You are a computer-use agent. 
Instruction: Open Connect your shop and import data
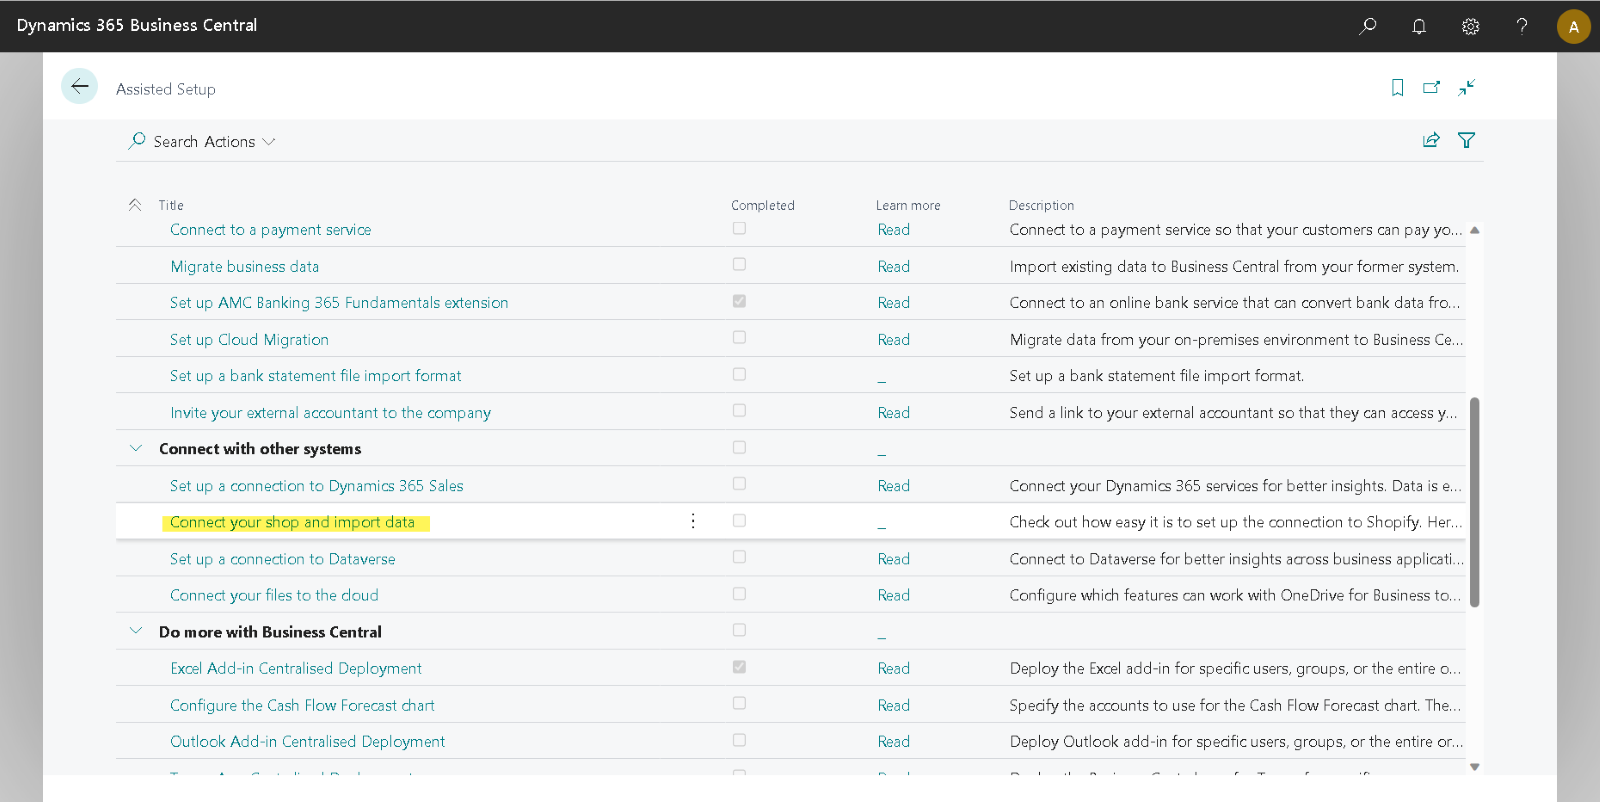tap(292, 522)
